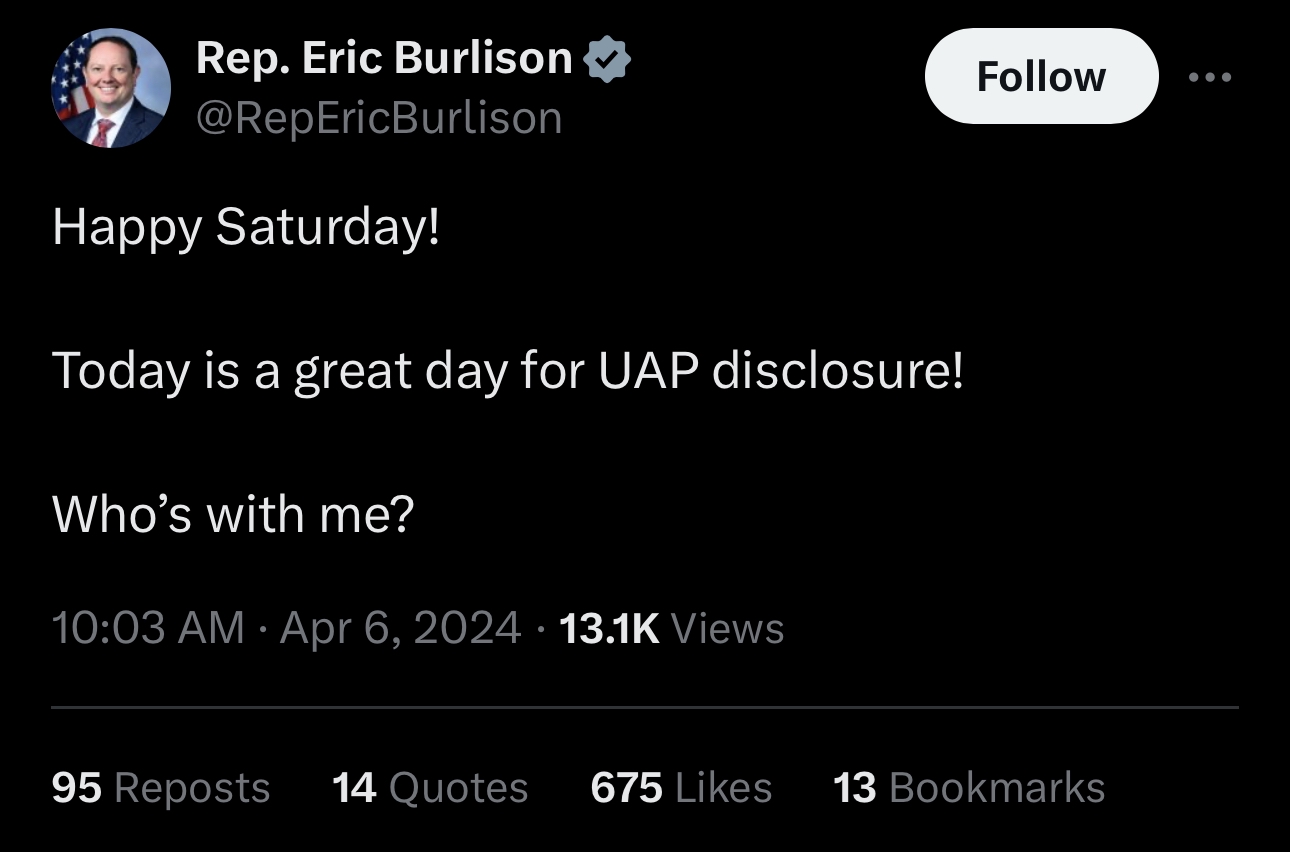
Task: Click the "Who's with me?" line
Action: (x=232, y=514)
